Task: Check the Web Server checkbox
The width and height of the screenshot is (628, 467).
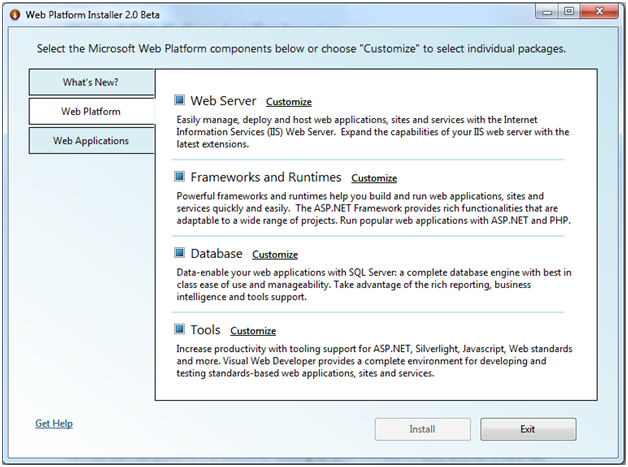Action: point(179,99)
